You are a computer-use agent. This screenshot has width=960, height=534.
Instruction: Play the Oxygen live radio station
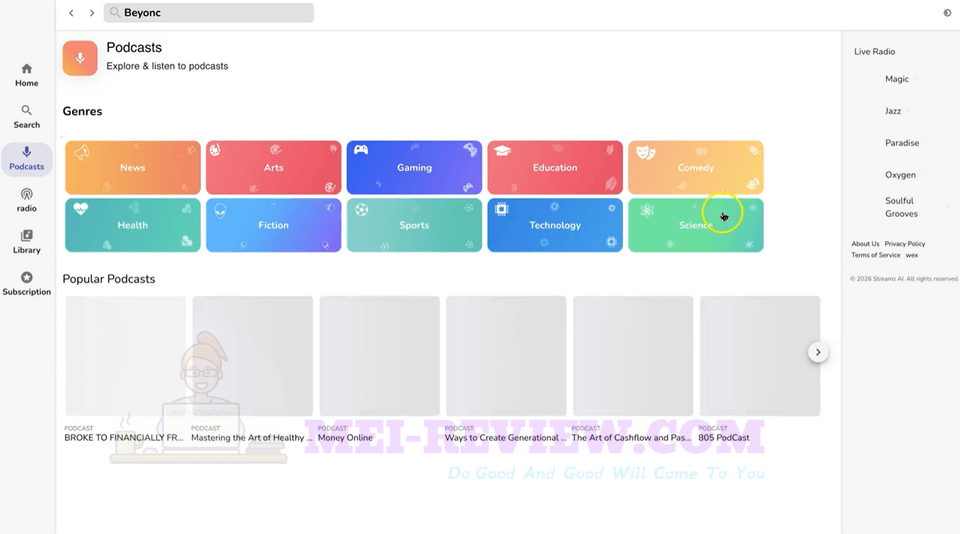[x=901, y=175]
